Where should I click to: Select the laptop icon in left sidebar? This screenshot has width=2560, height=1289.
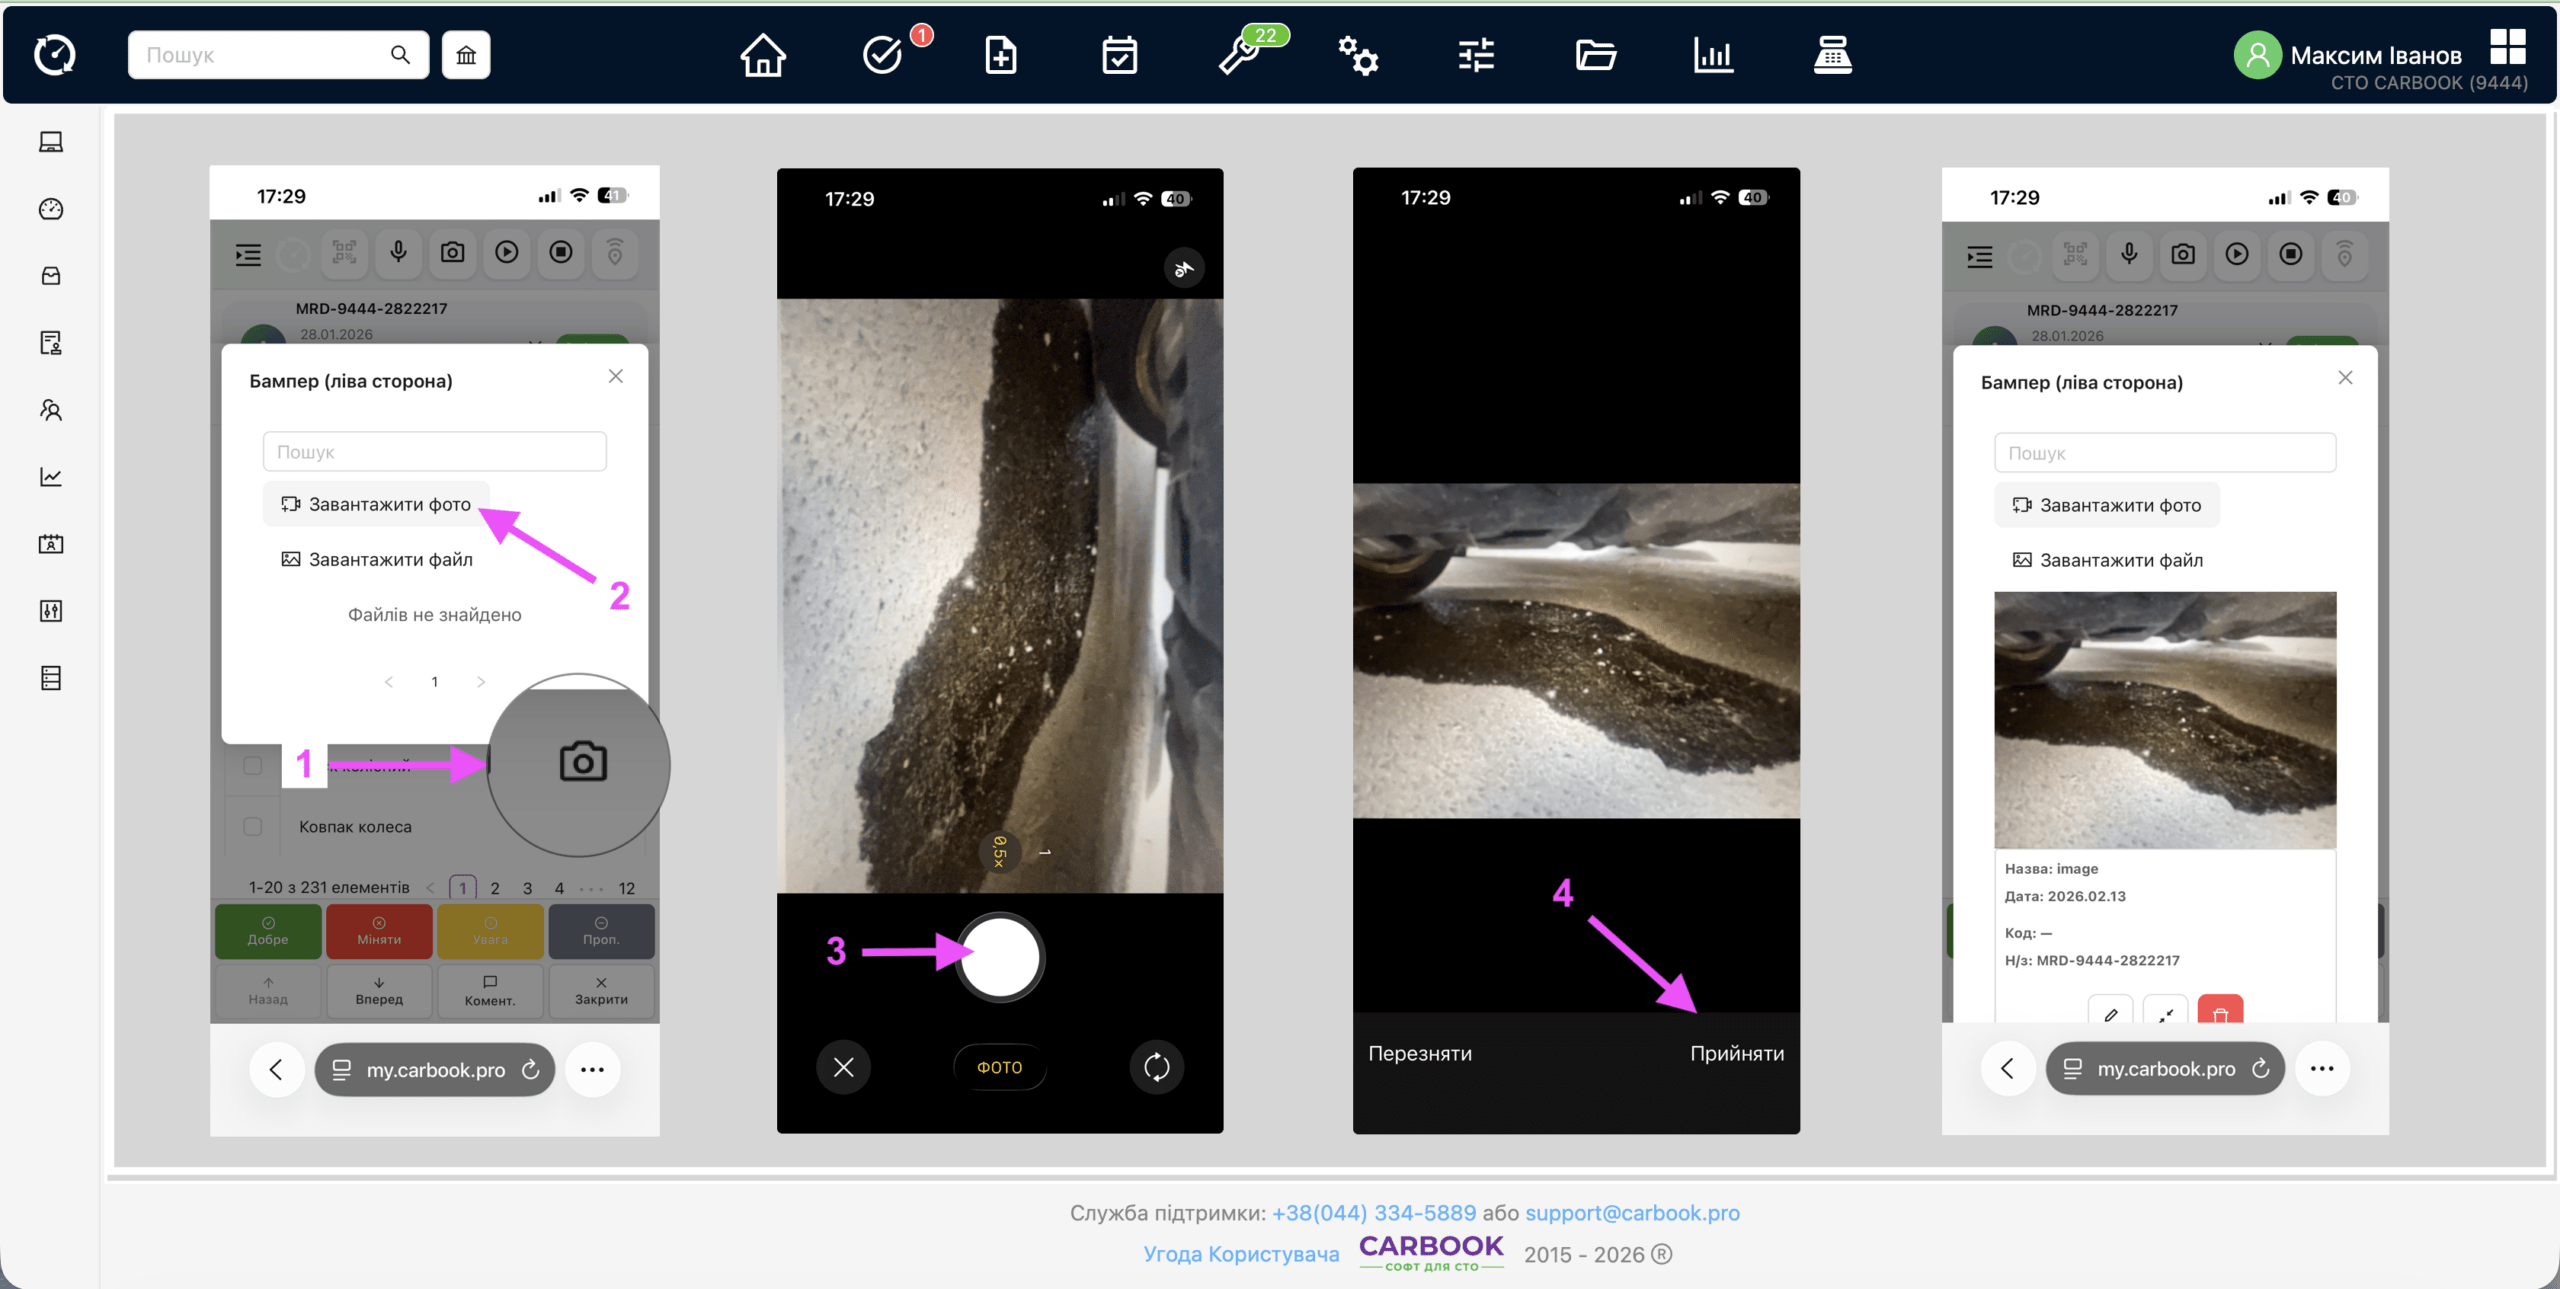click(51, 142)
